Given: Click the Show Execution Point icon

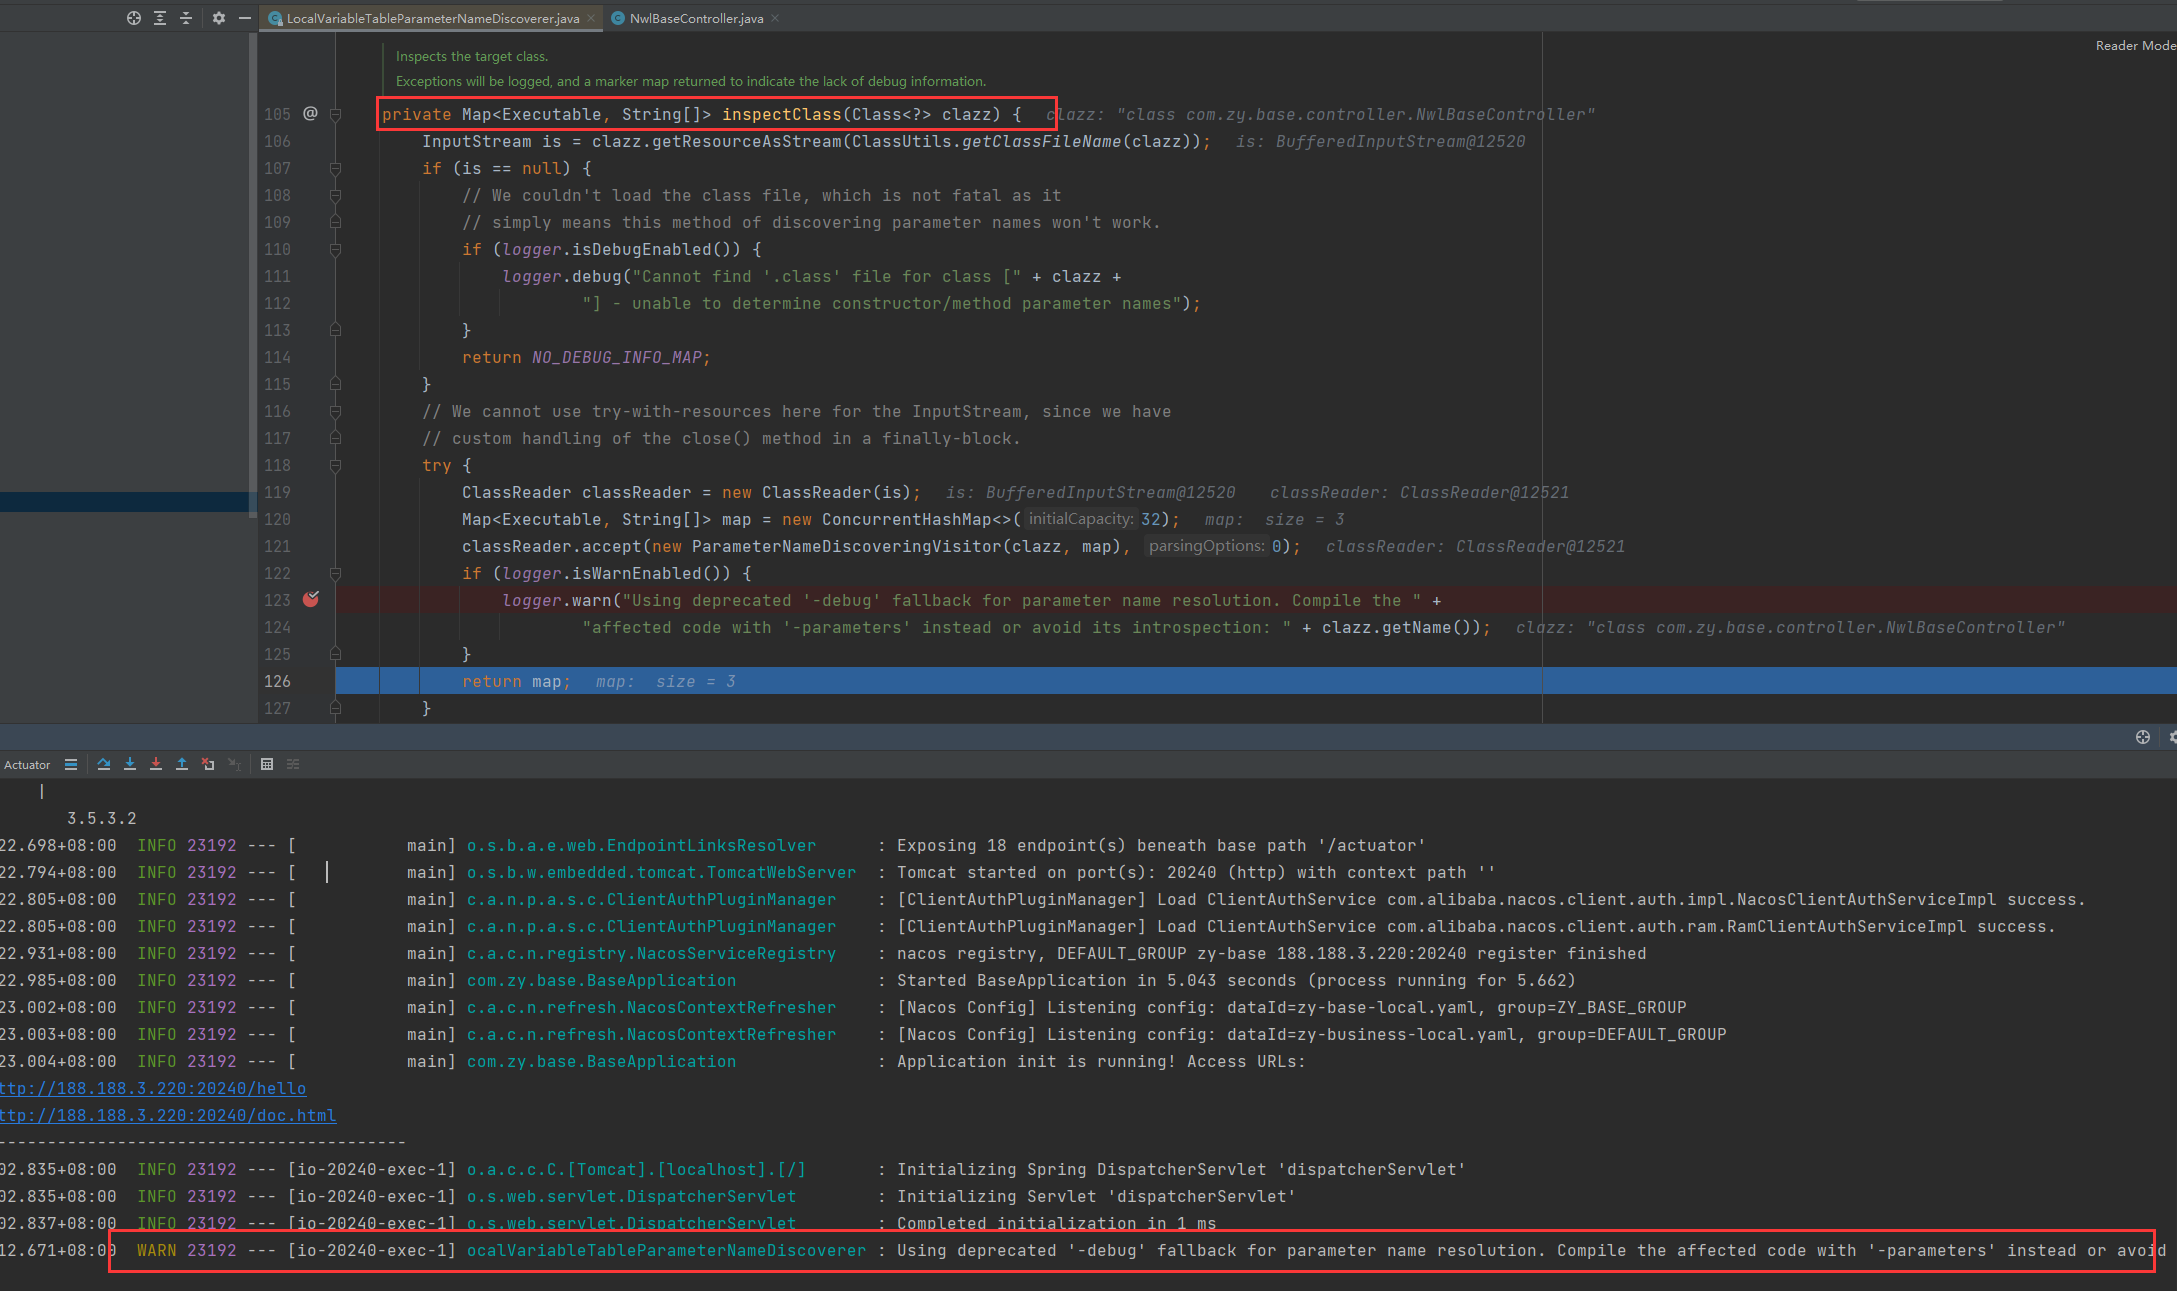Looking at the screenshot, I should (71, 764).
